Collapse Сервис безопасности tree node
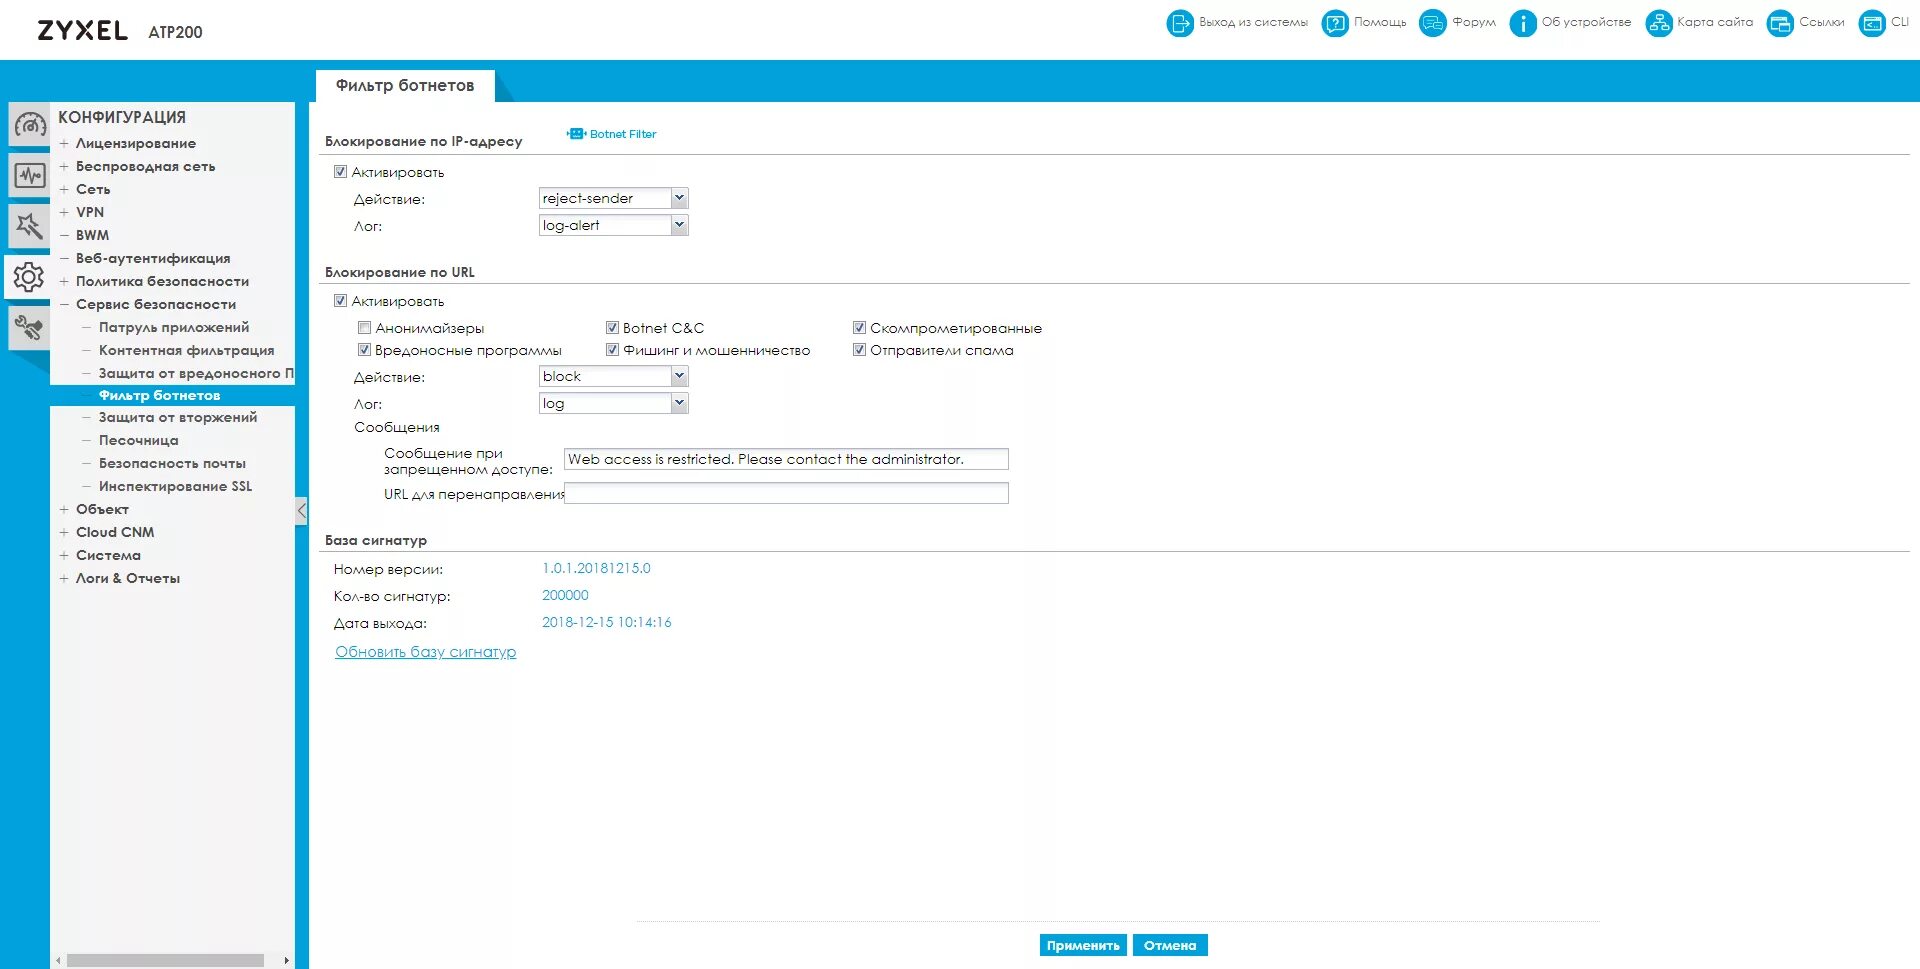1920x969 pixels. 64,305
